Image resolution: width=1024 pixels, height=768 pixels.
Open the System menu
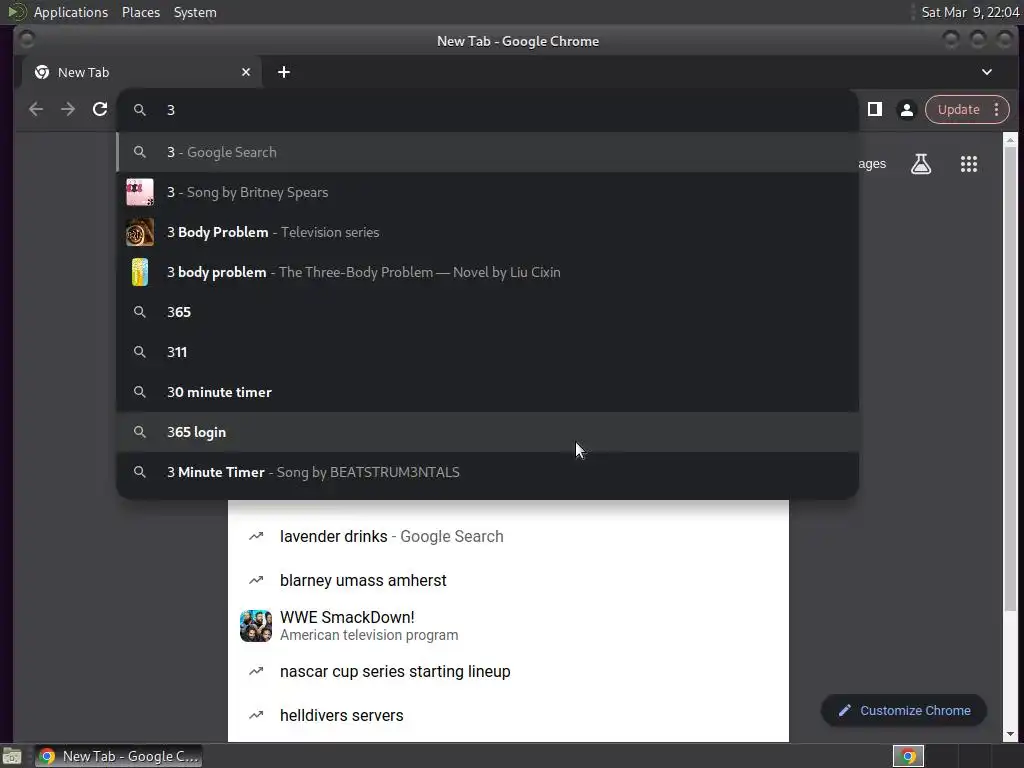pos(195,12)
